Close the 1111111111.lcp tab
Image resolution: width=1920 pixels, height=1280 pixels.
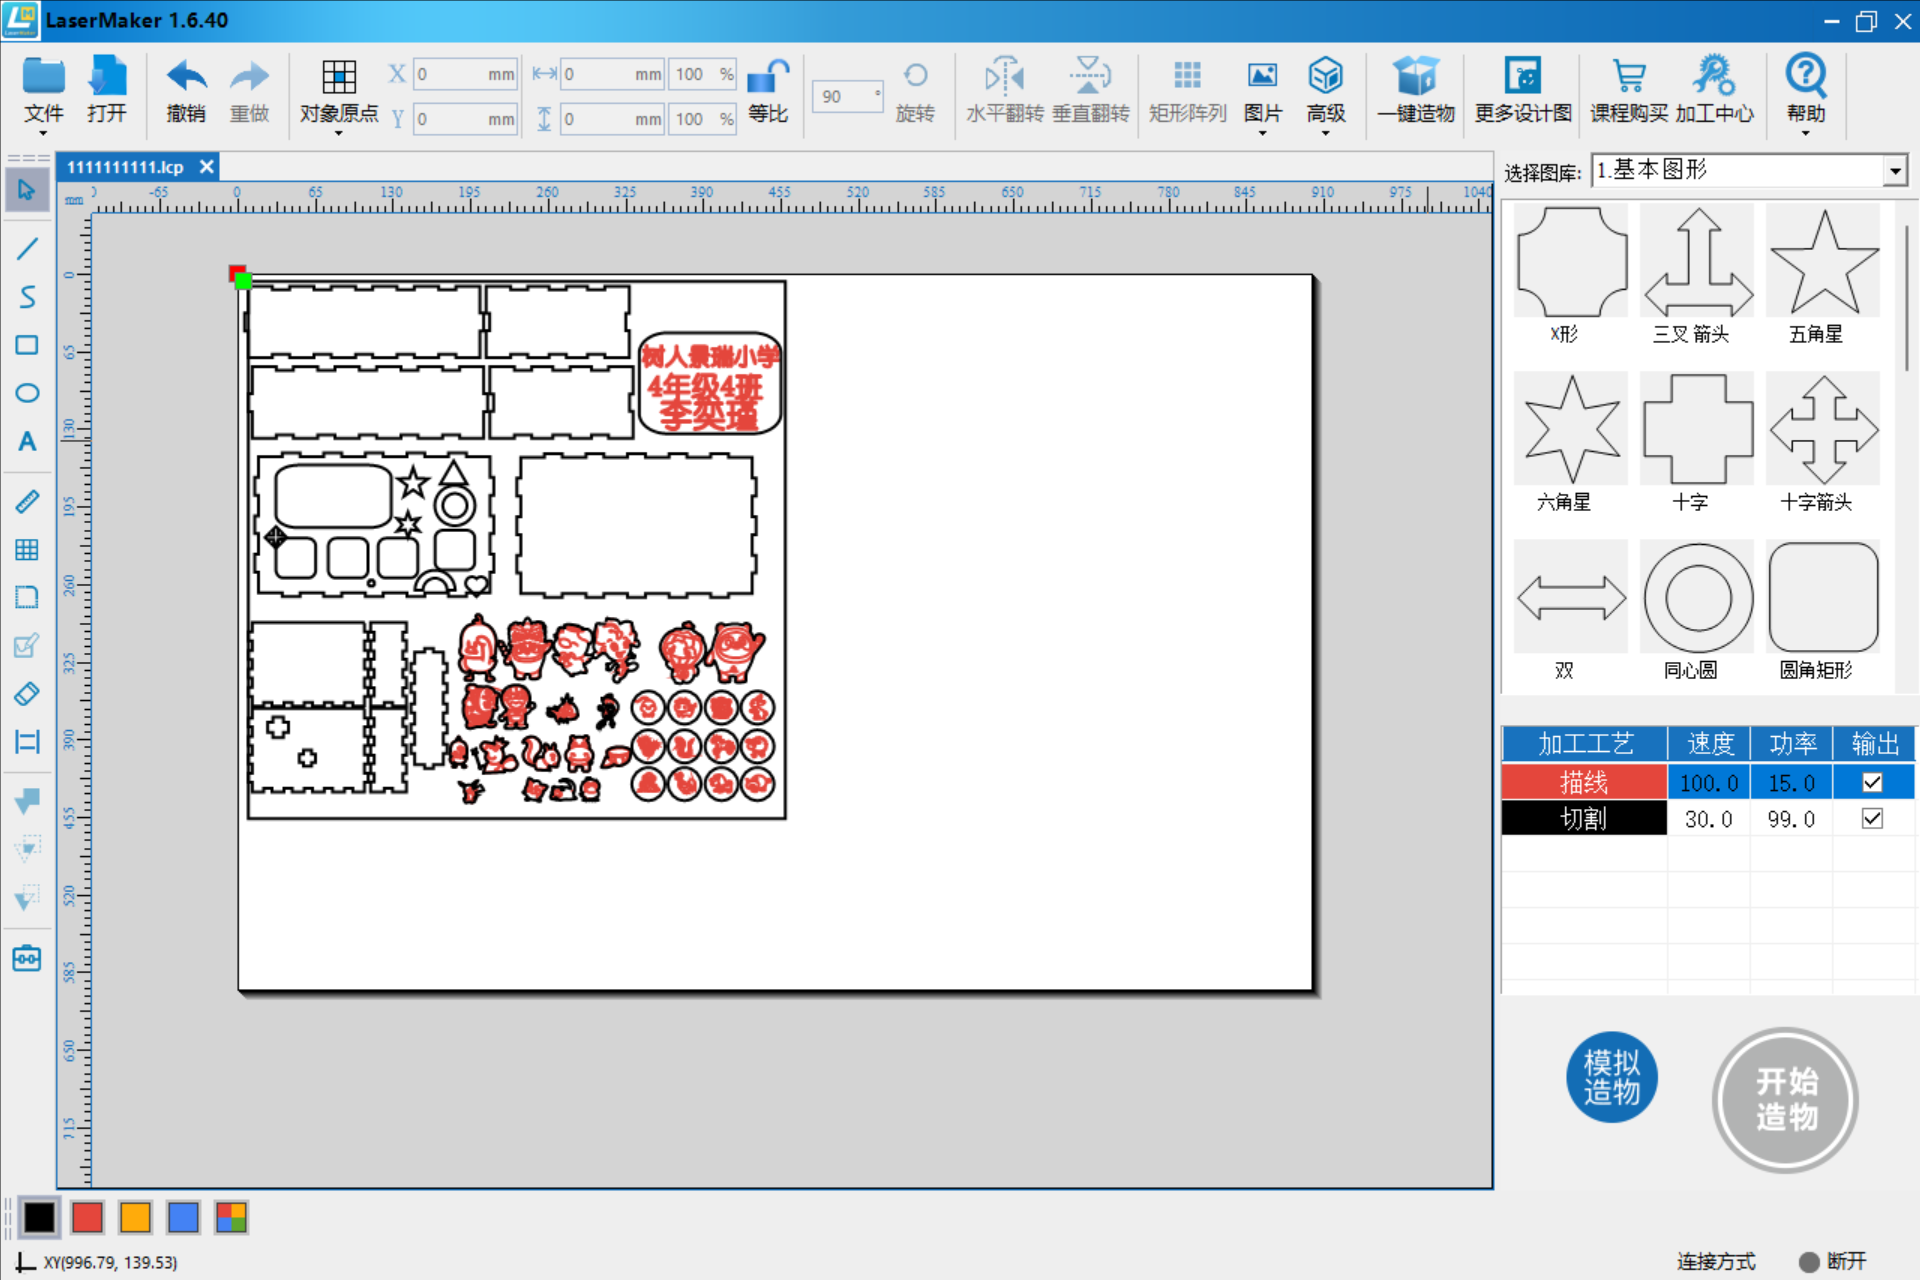(x=206, y=167)
